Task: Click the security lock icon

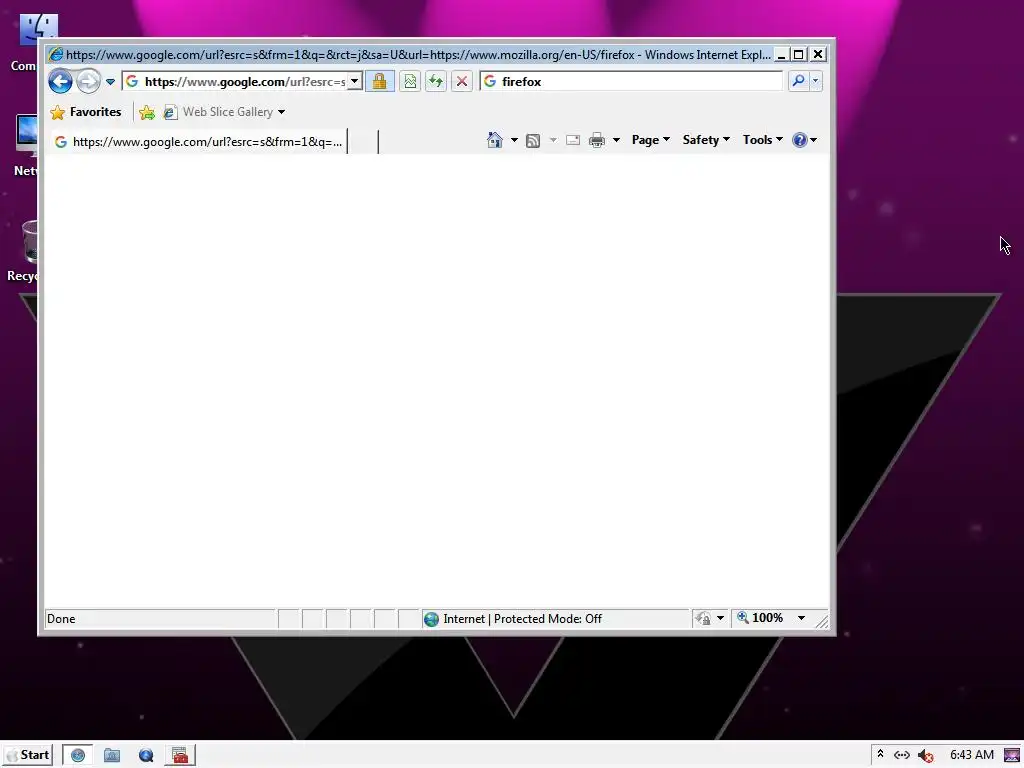Action: (379, 82)
